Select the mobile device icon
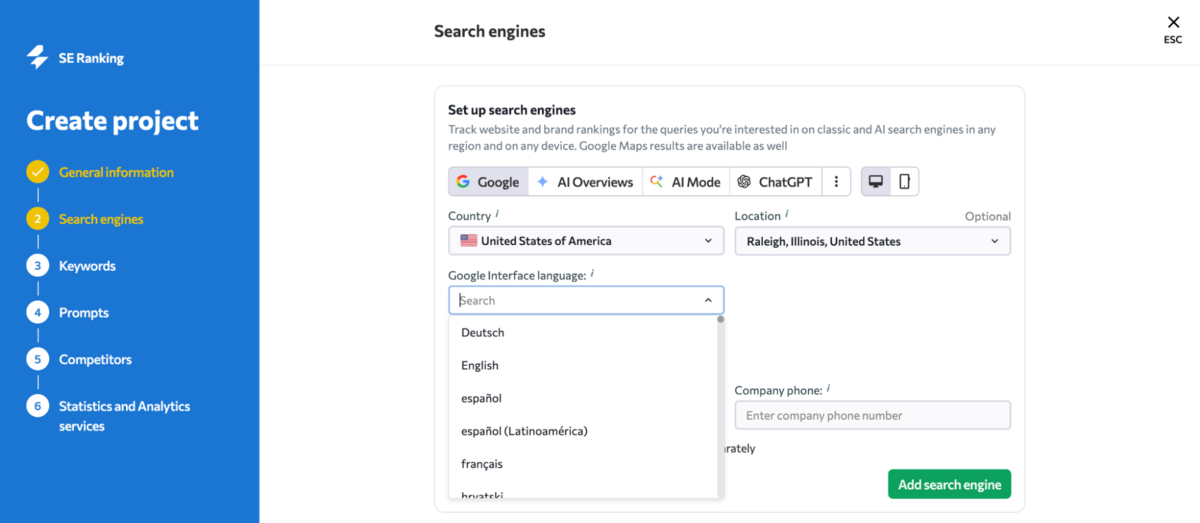1200x523 pixels. tap(904, 182)
